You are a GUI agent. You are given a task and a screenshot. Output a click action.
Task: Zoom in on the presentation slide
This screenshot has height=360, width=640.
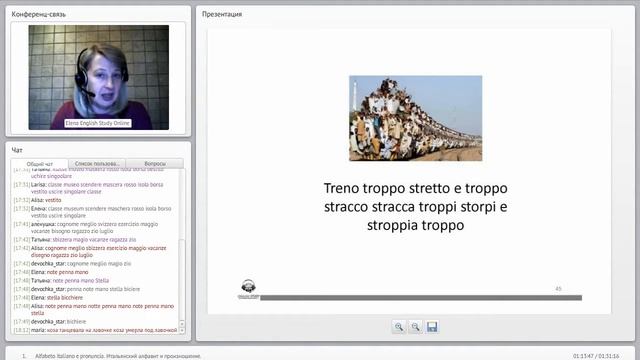coord(399,327)
